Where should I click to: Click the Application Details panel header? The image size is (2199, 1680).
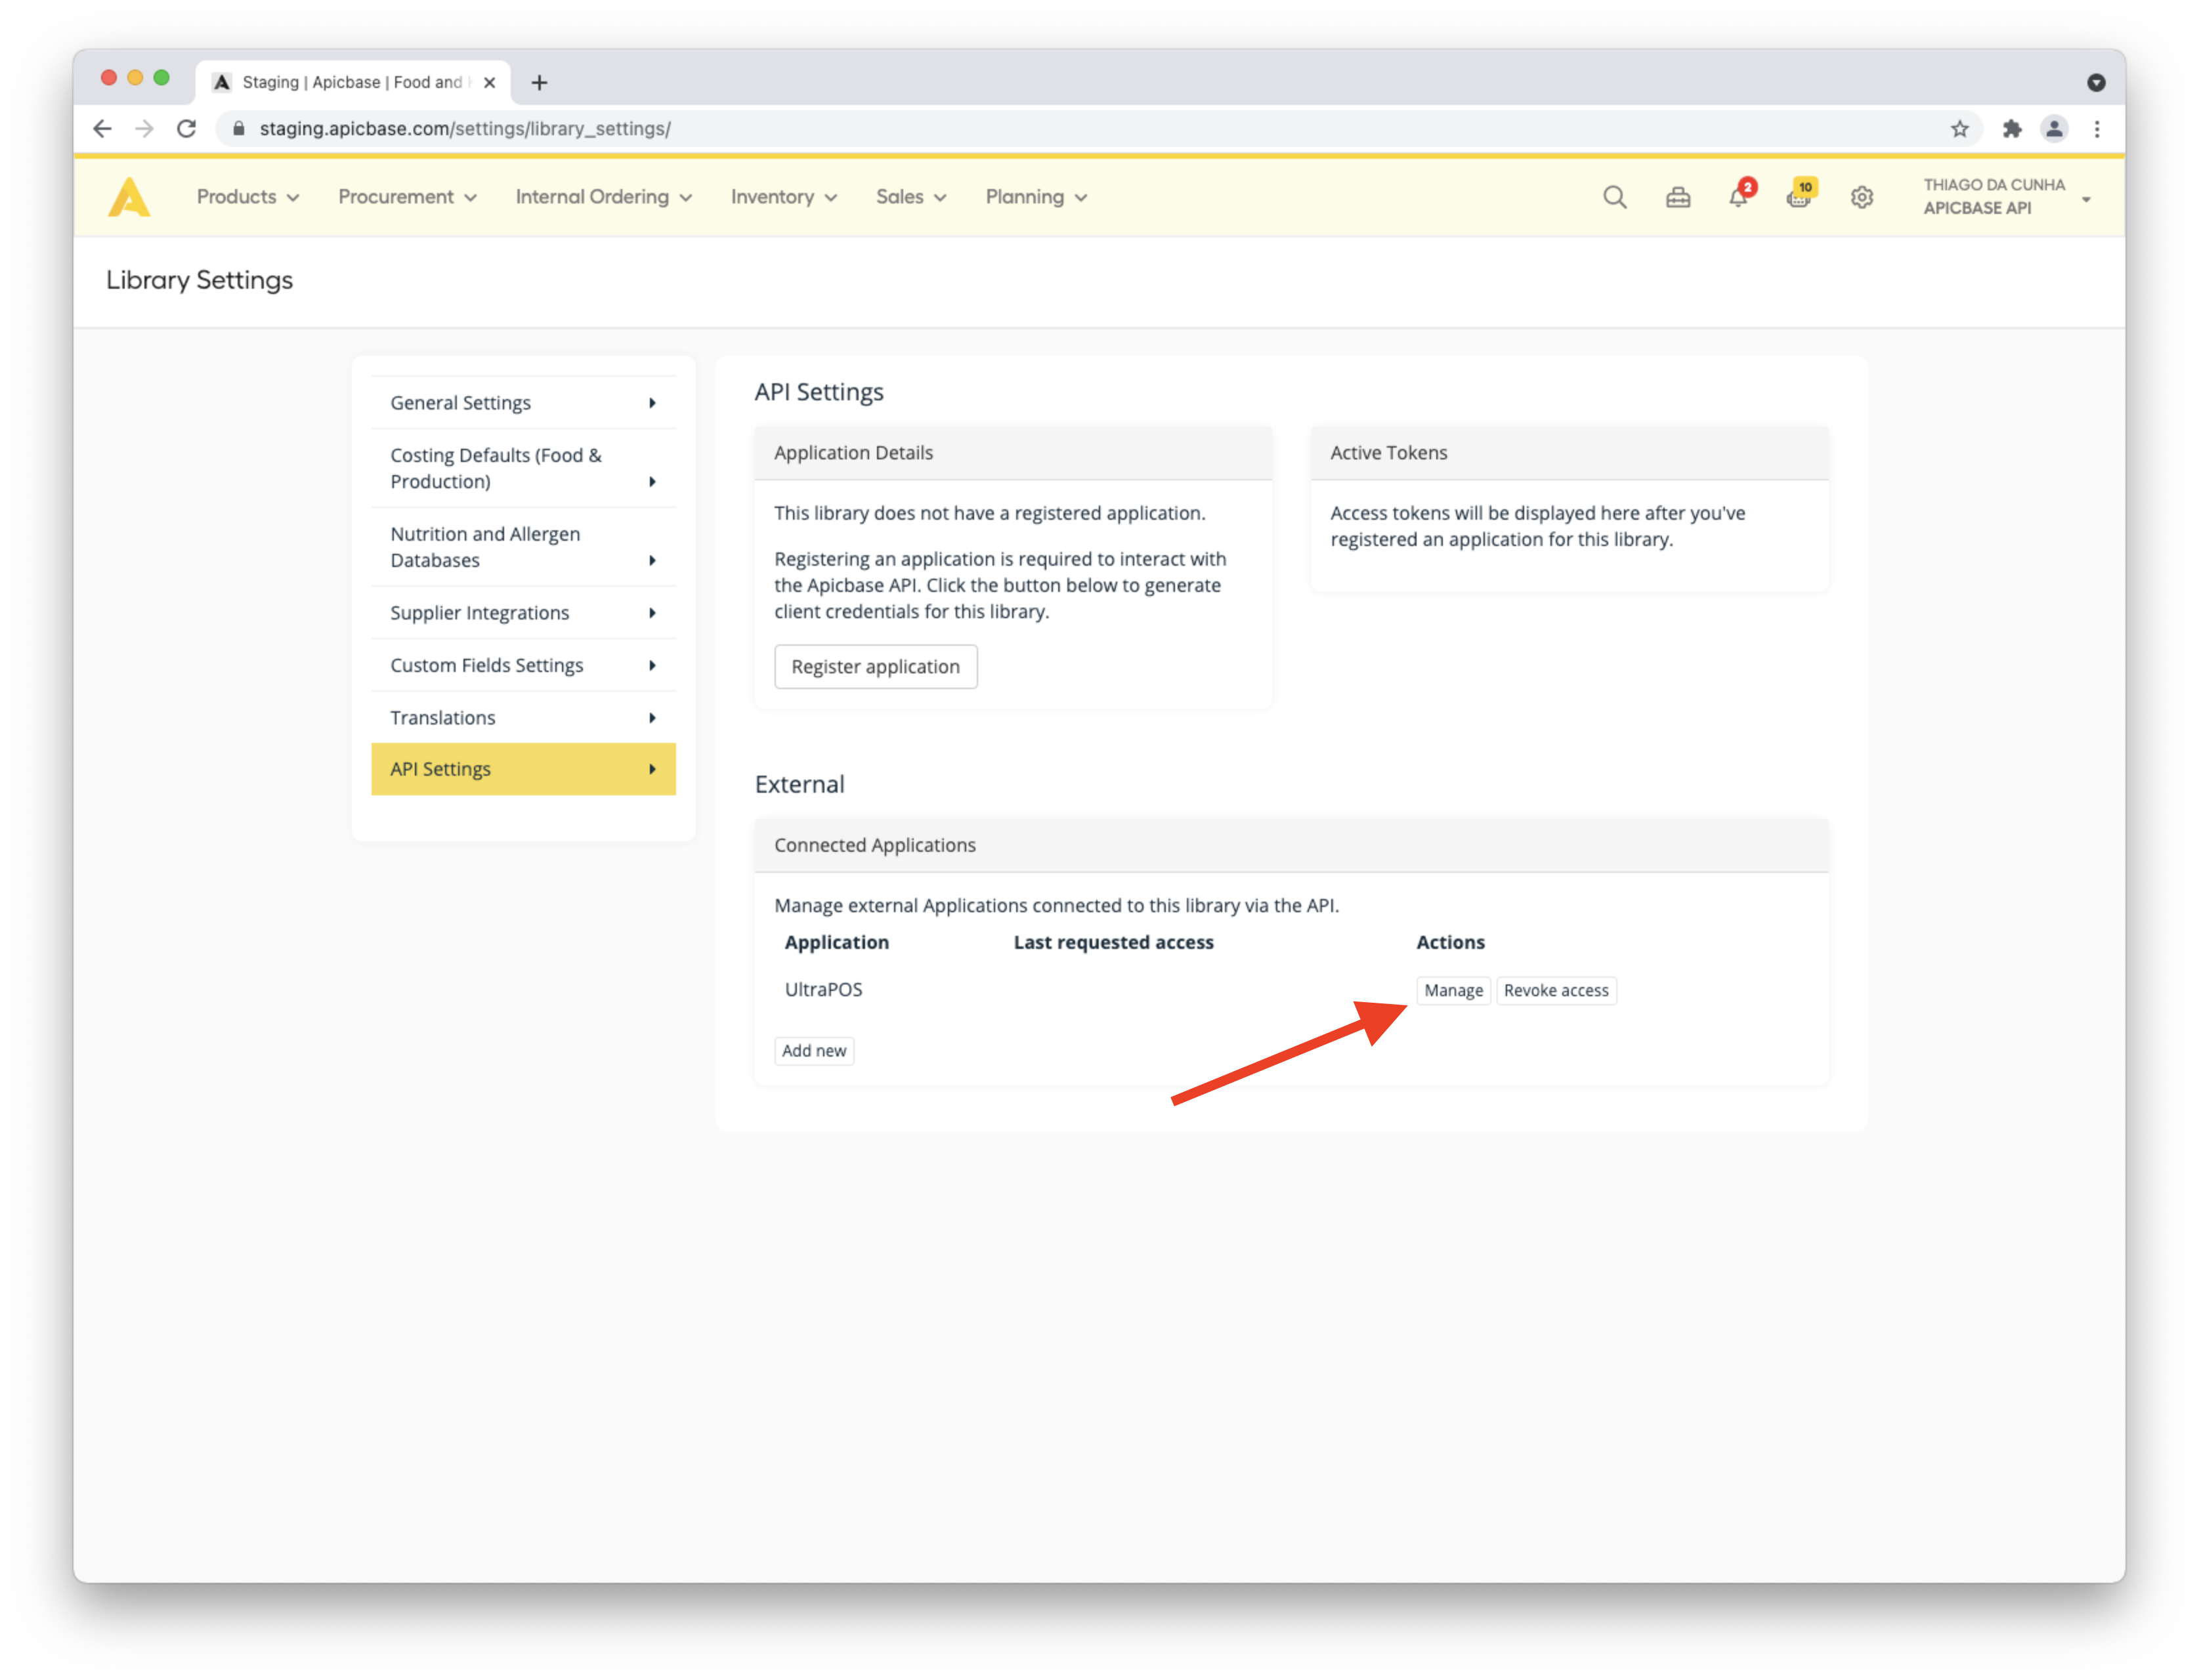click(x=1013, y=453)
